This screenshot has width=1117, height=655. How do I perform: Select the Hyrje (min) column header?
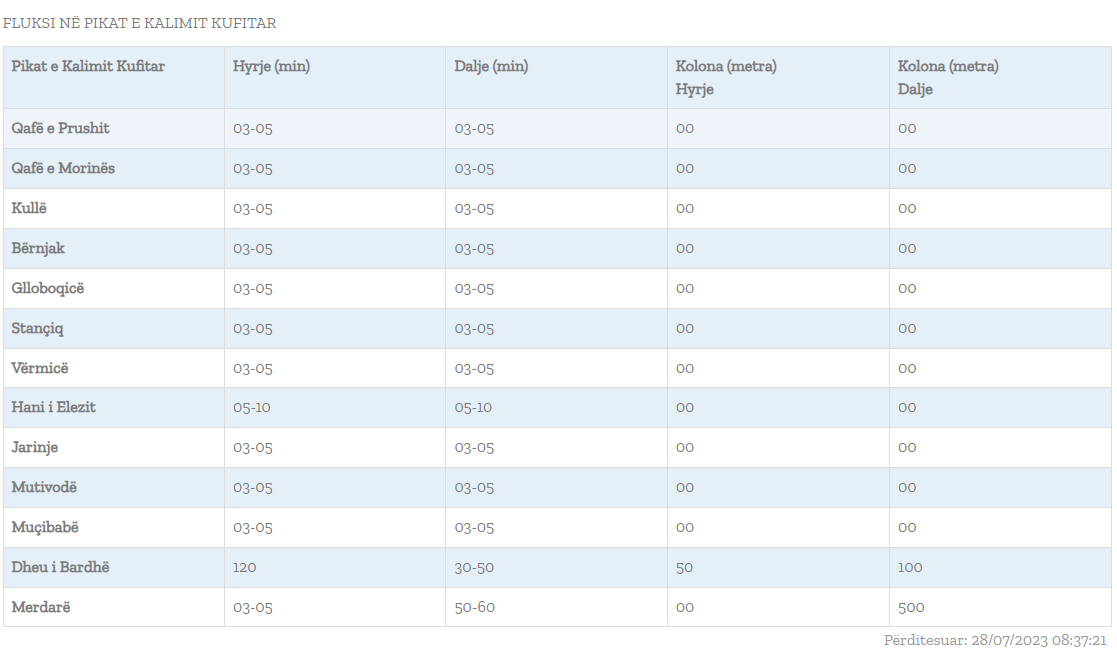271,66
